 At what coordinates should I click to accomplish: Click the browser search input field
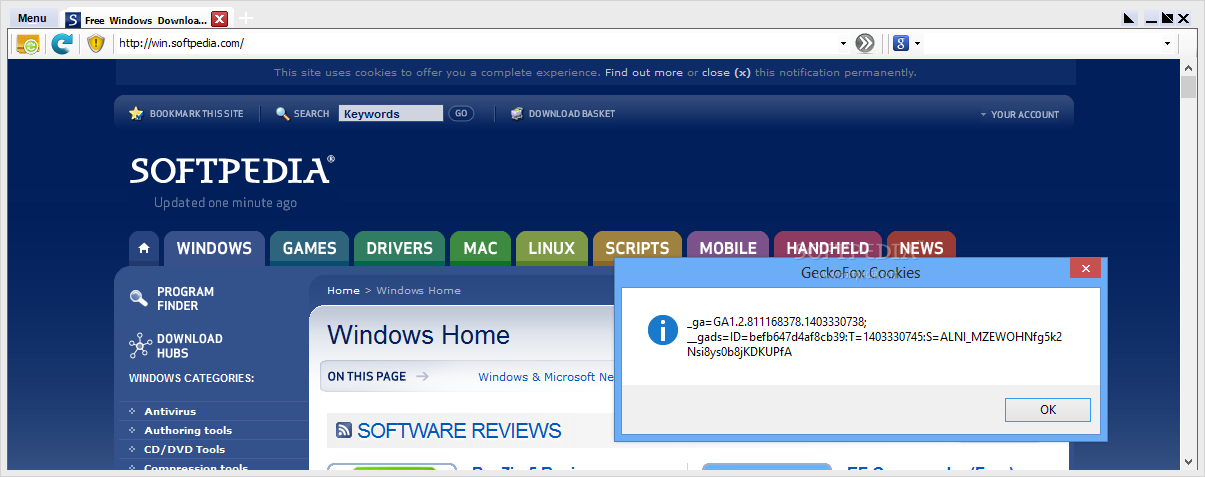[1041, 43]
